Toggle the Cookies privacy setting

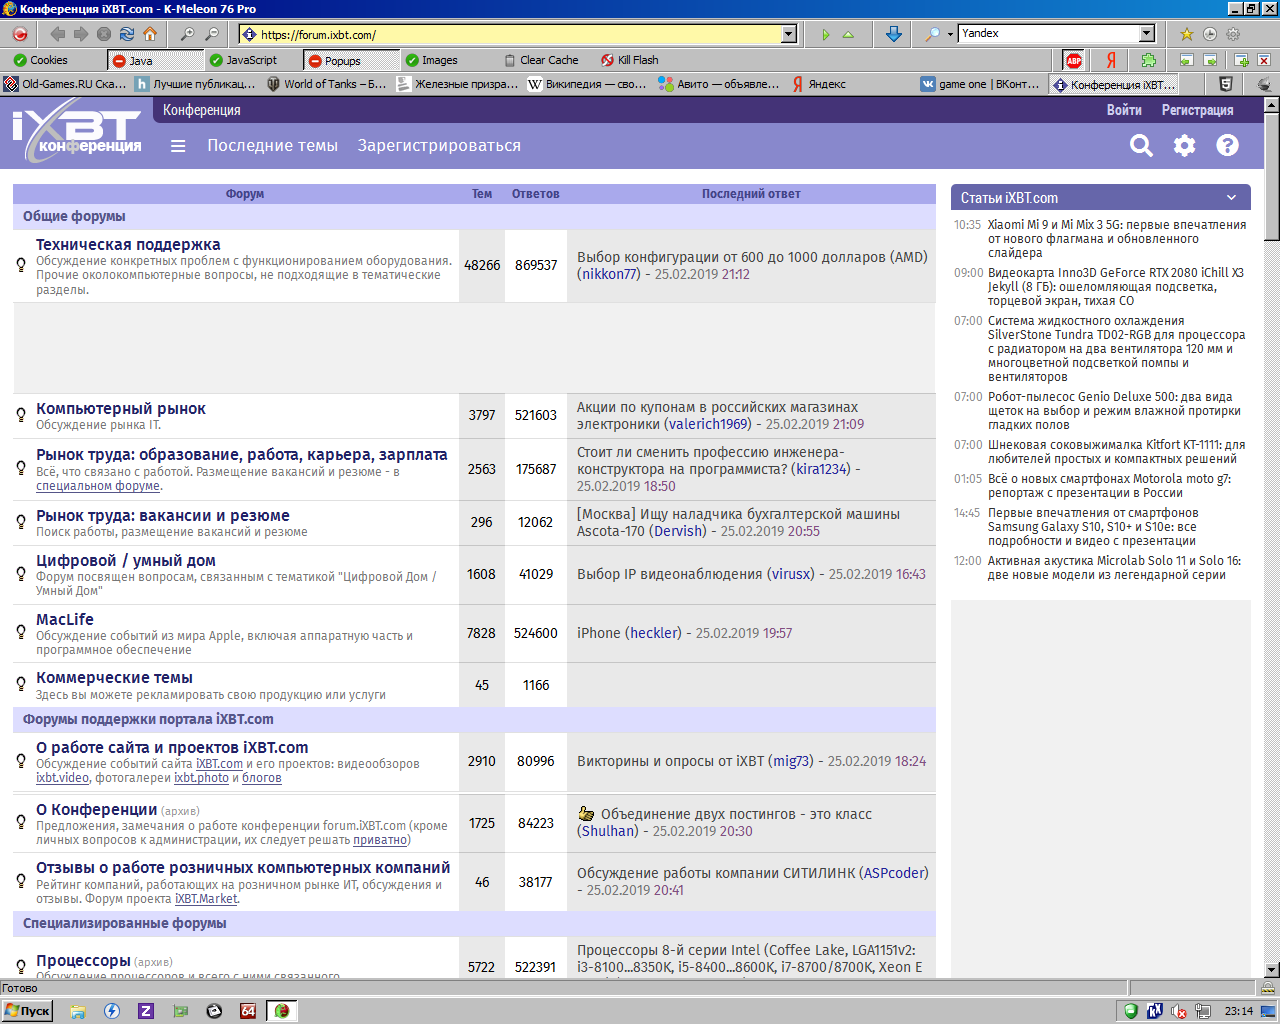click(41, 60)
